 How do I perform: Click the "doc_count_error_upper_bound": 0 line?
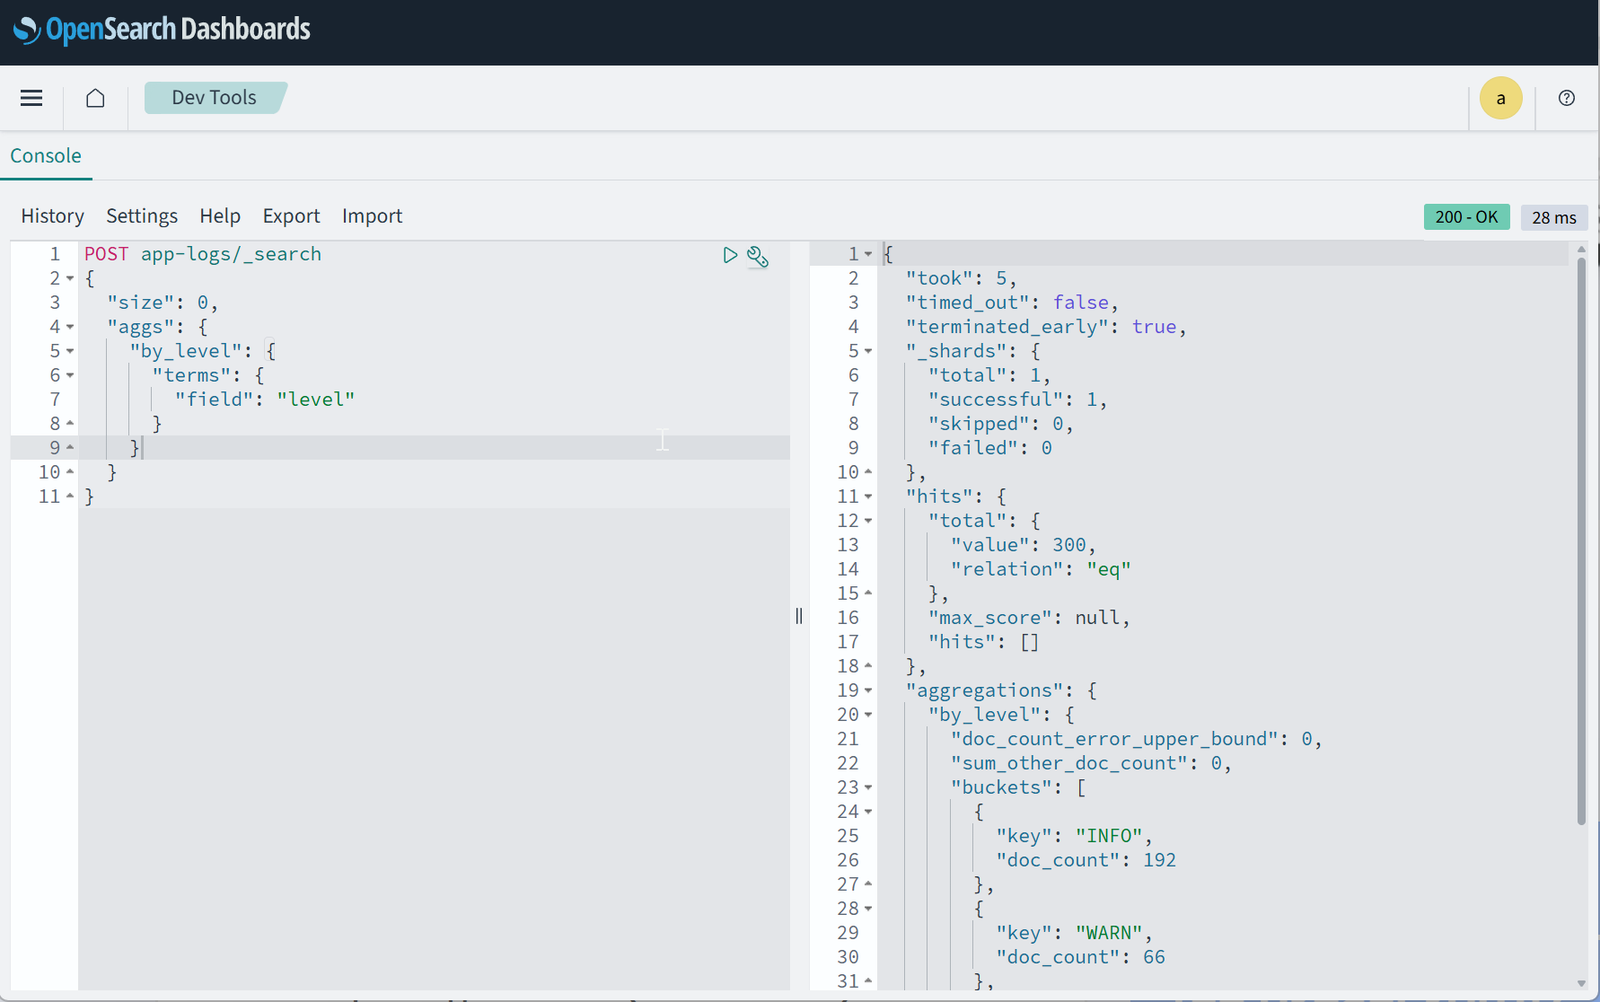pyautogui.click(x=1137, y=739)
